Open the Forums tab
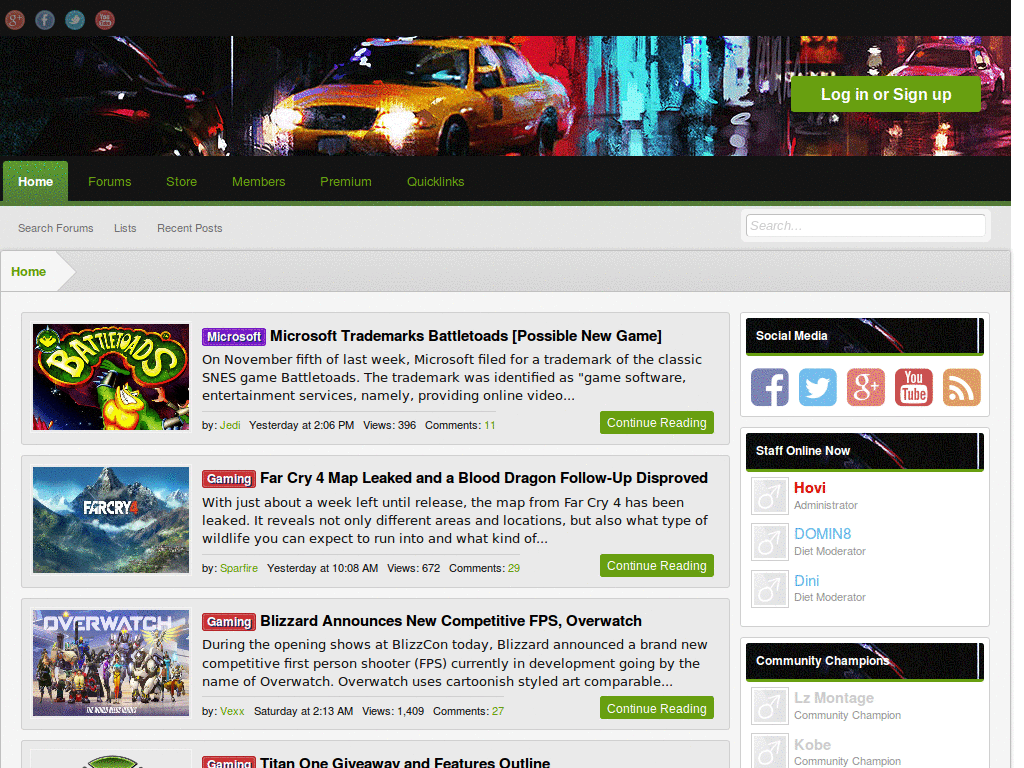Viewport: 1024px width, 768px height. 110,182
